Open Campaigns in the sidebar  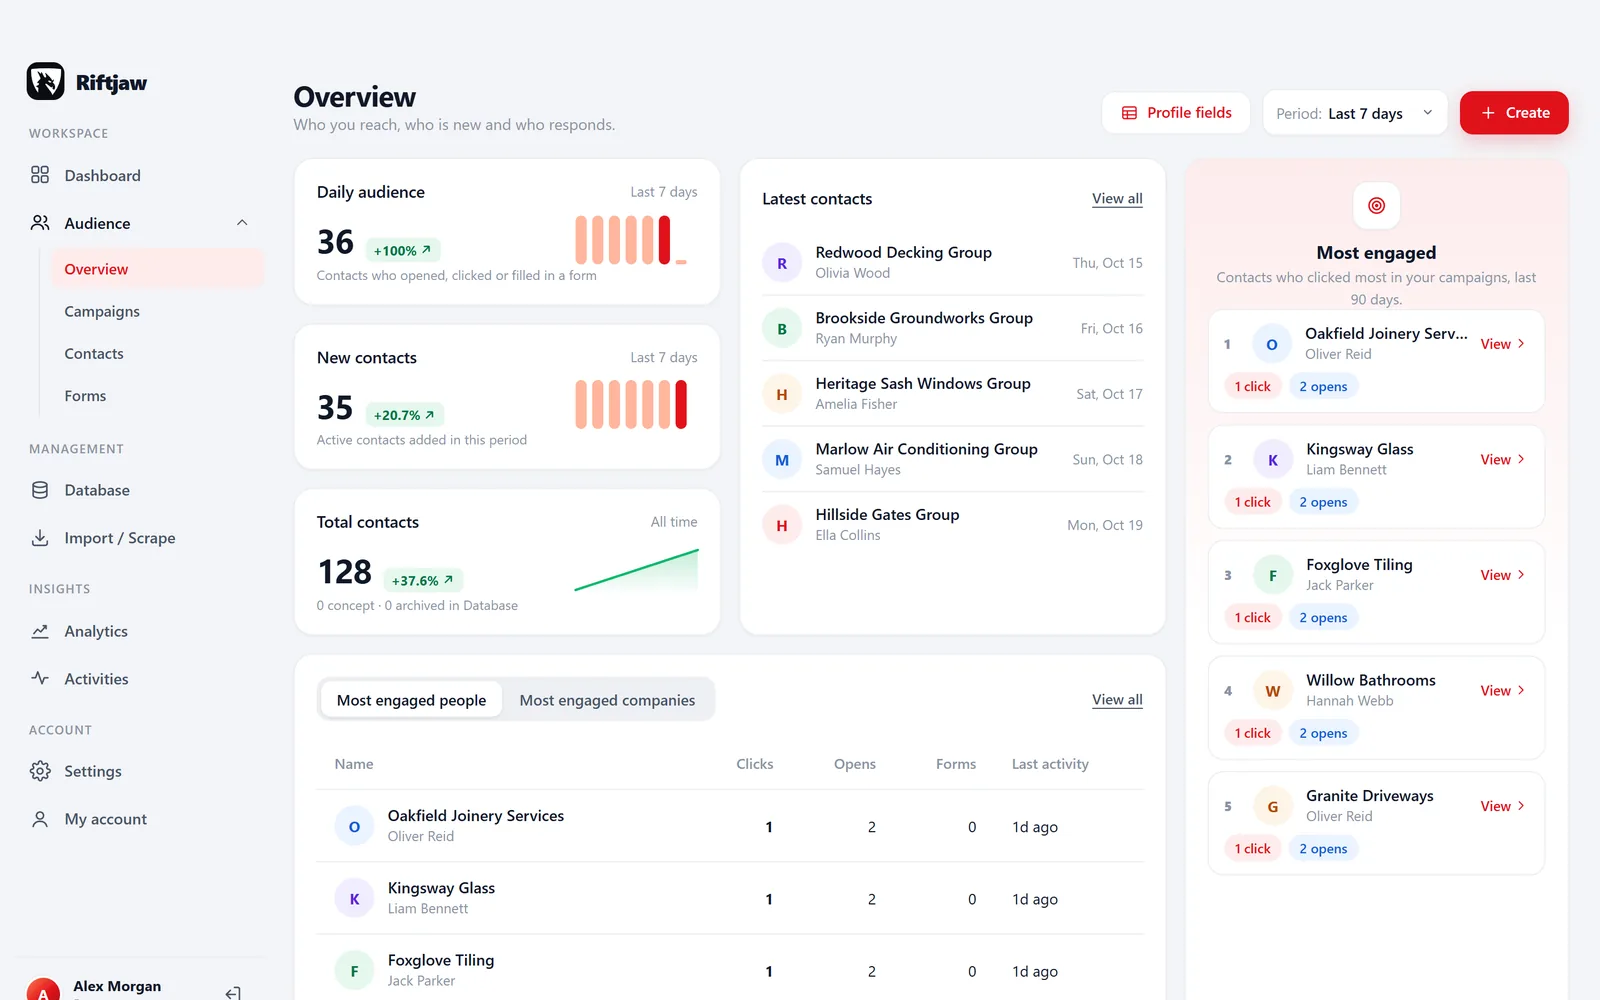(102, 311)
